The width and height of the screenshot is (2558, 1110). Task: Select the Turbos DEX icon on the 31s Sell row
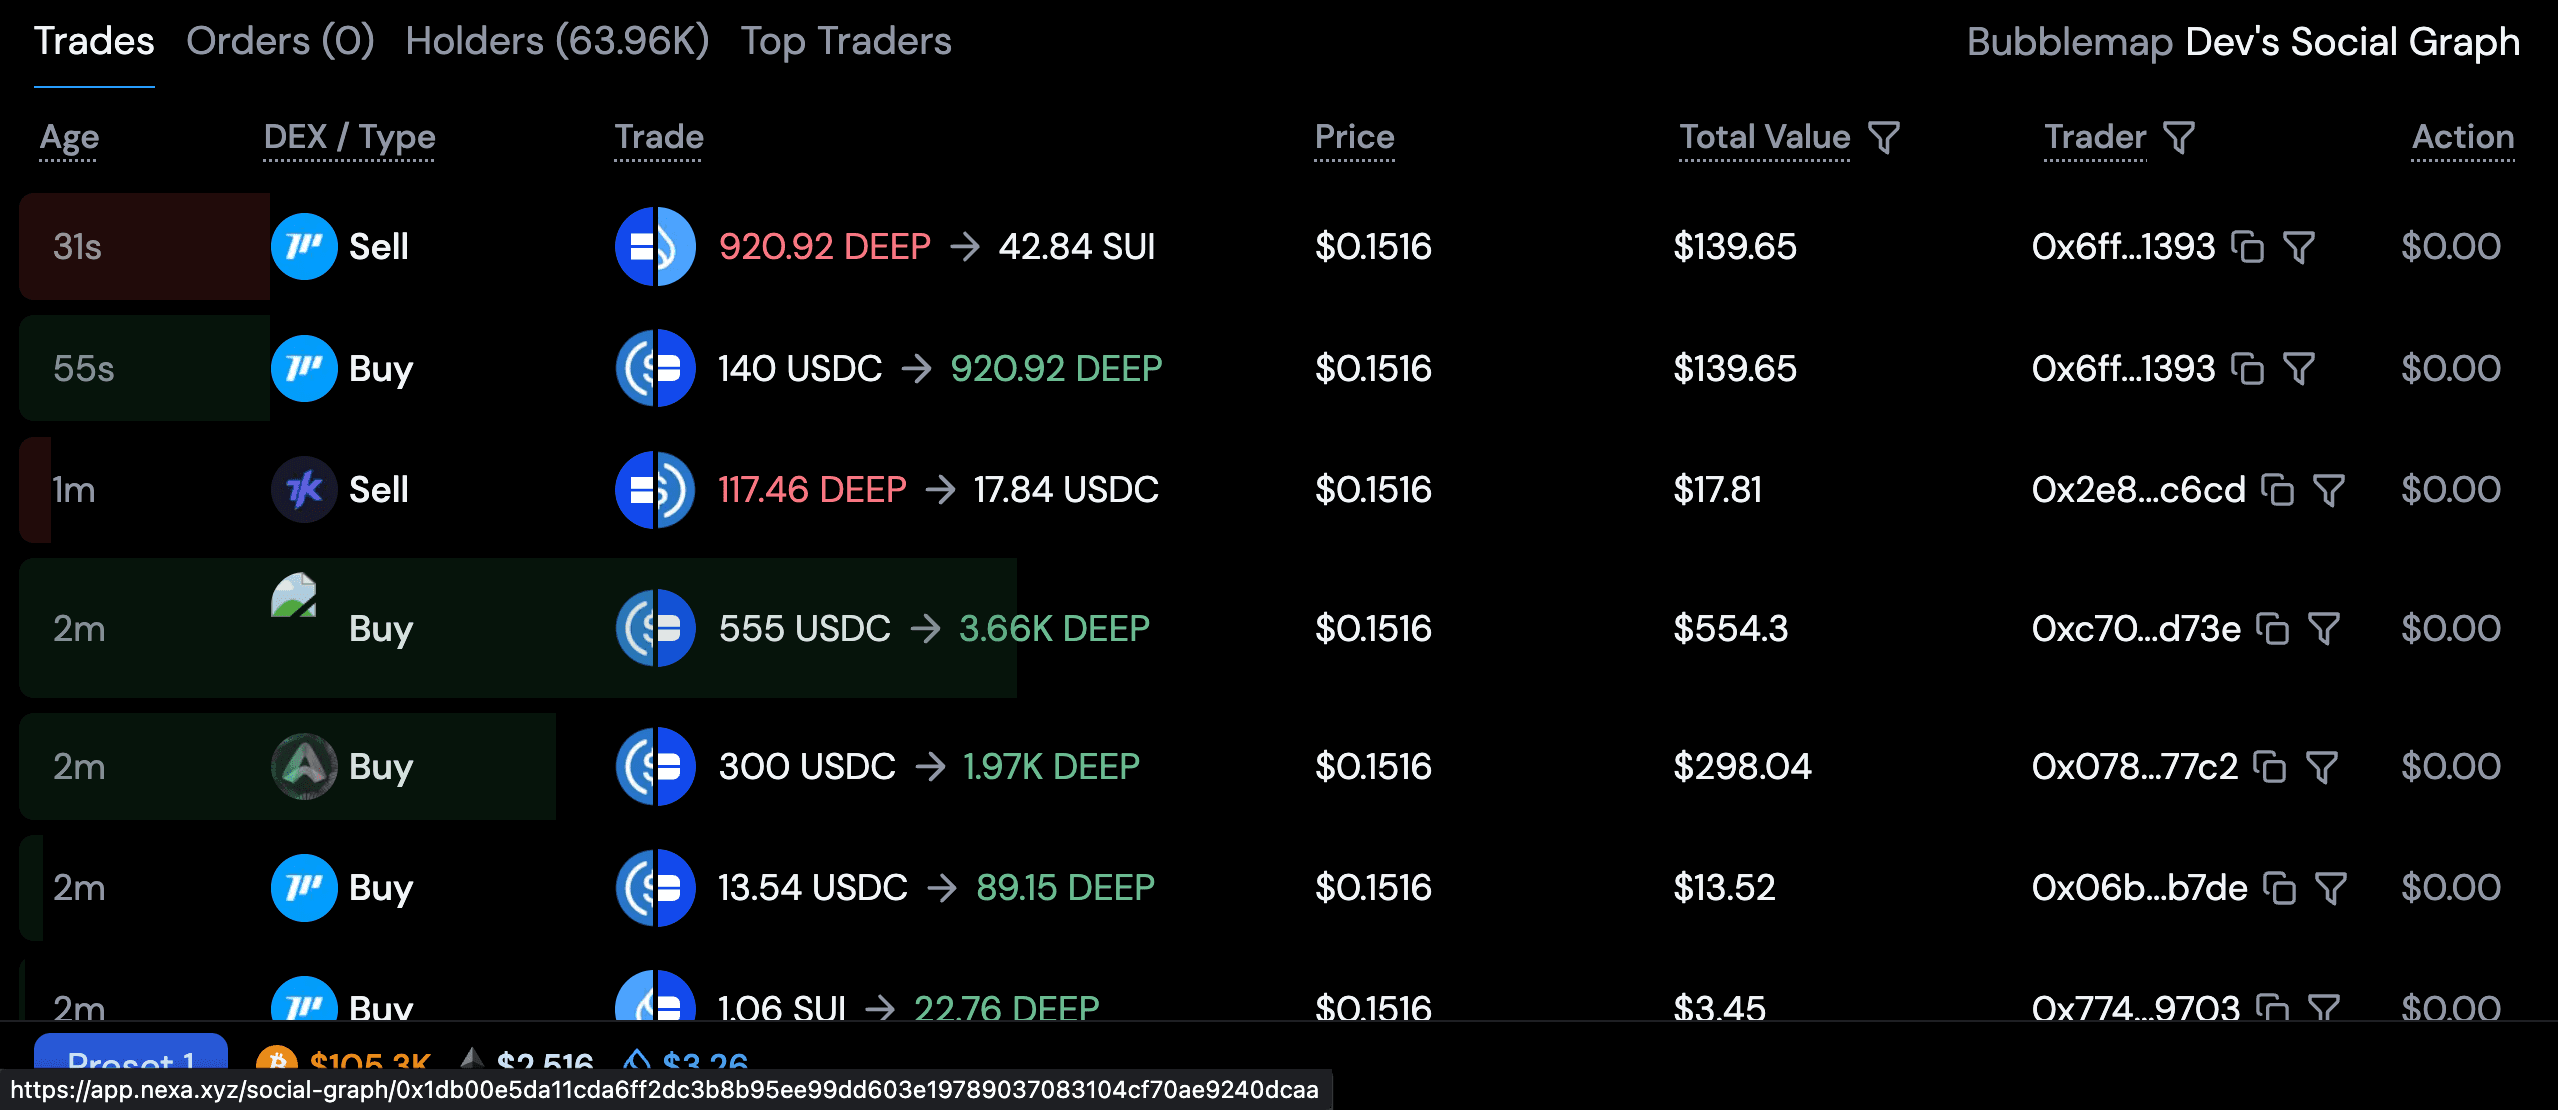[303, 246]
